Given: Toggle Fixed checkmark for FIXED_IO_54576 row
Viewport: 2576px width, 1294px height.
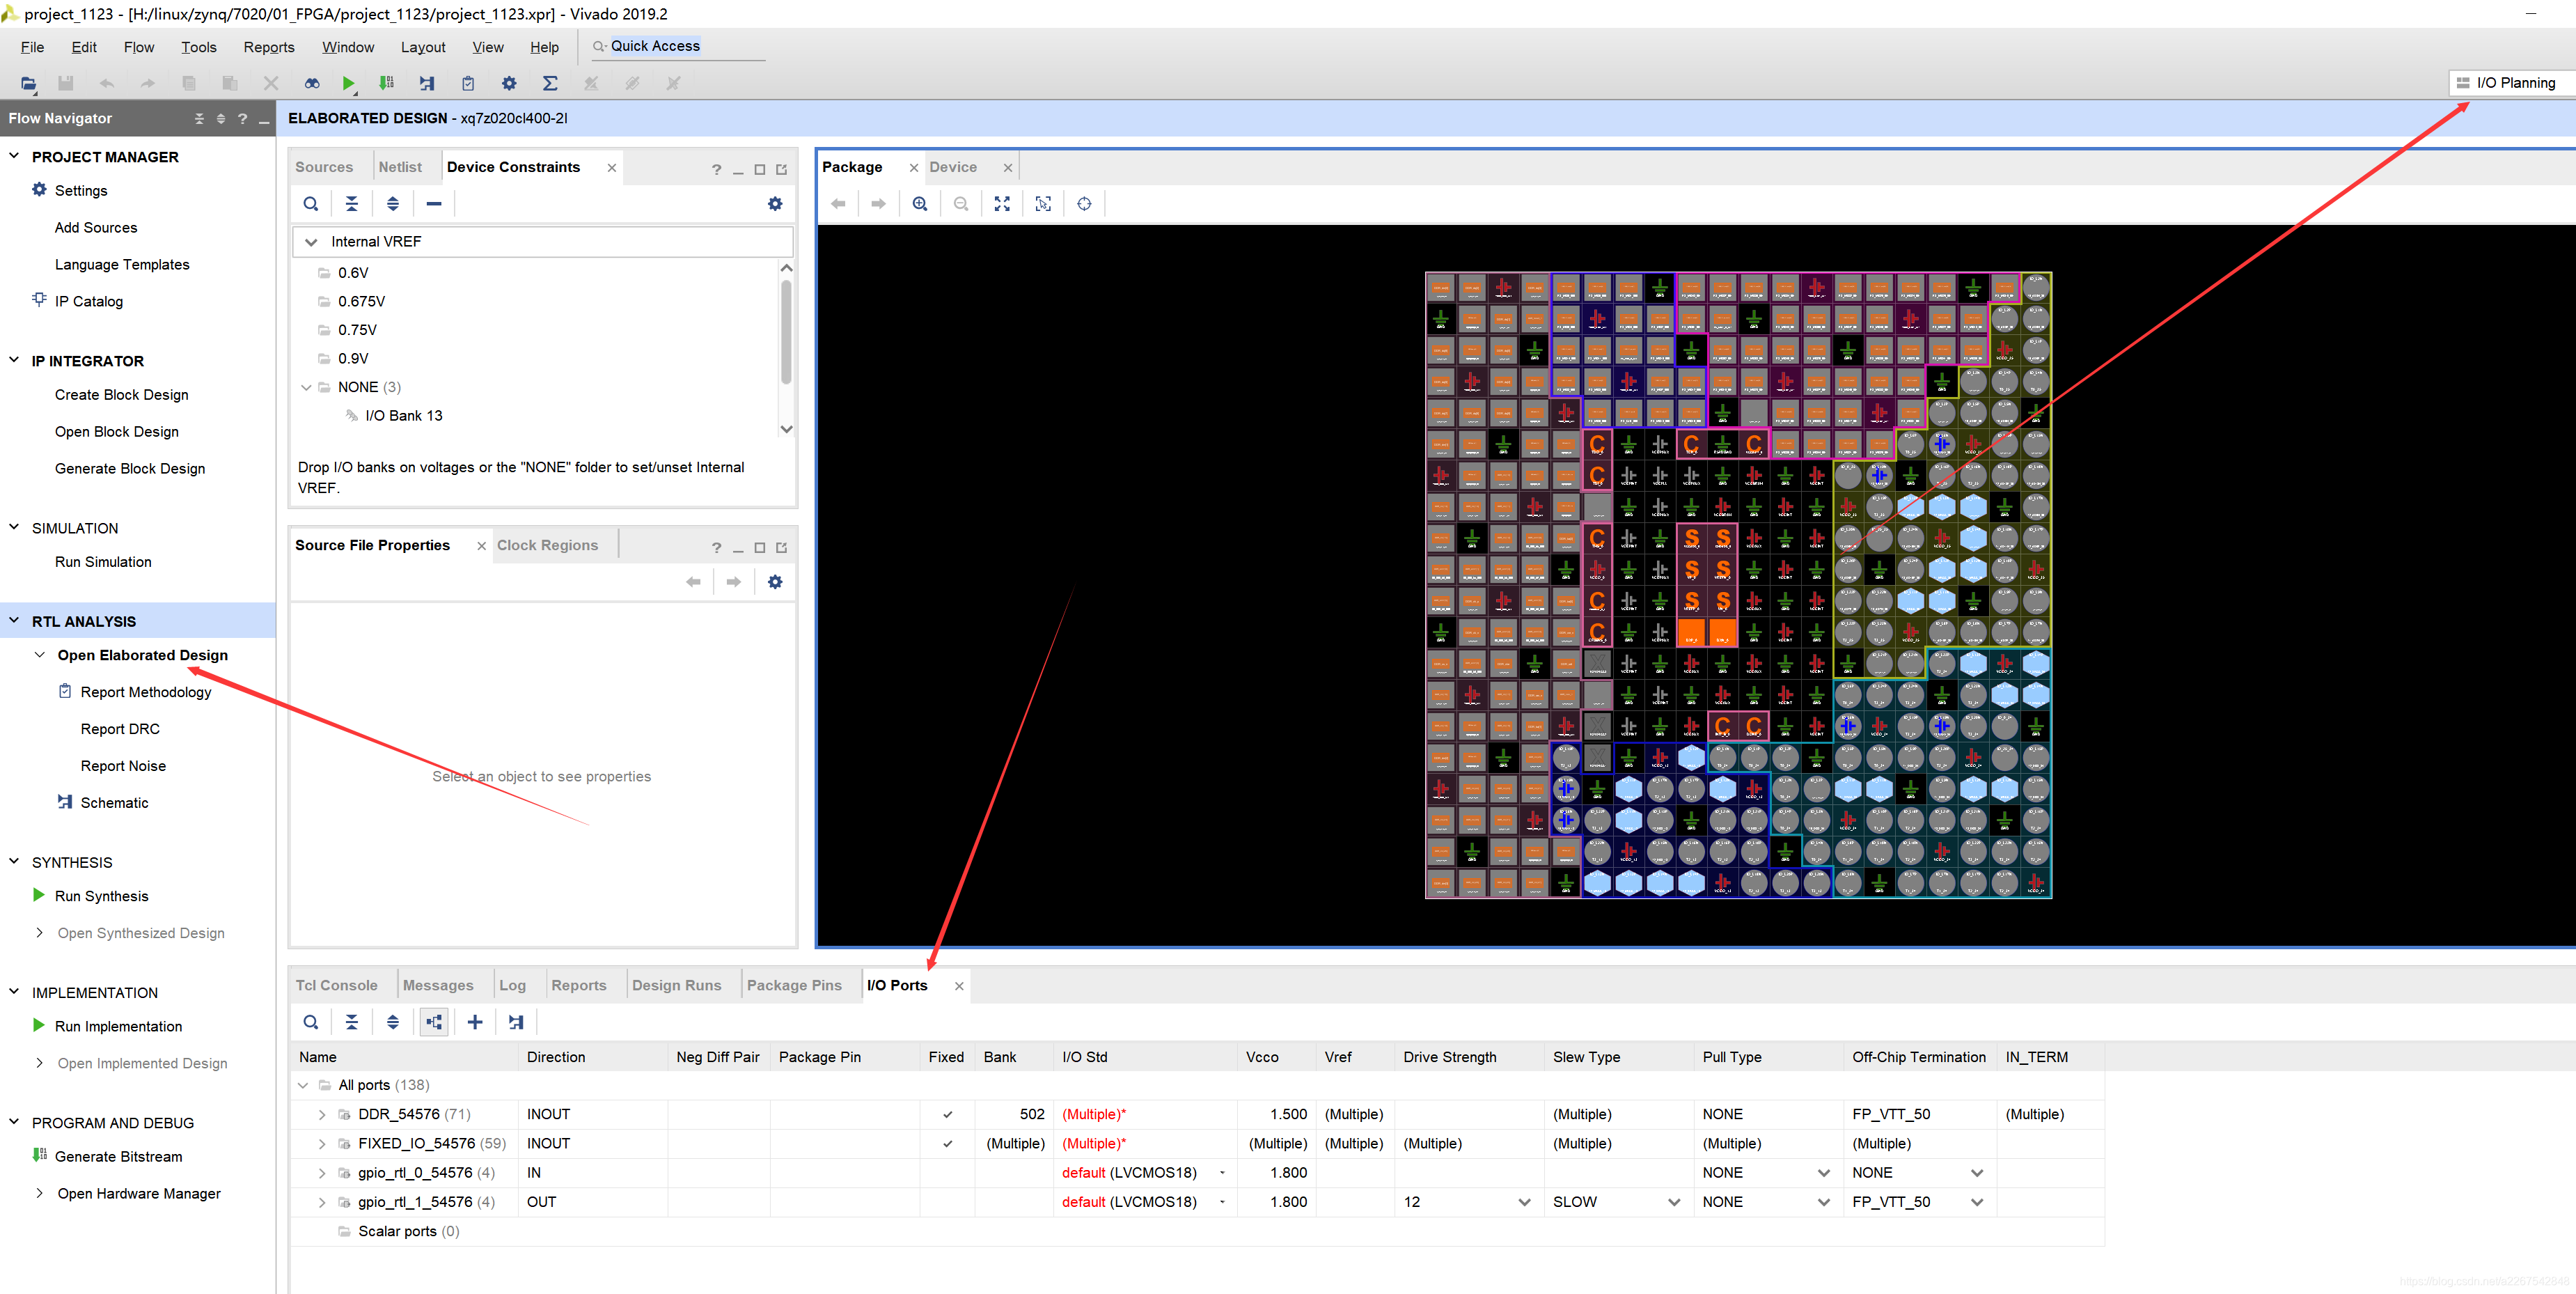Looking at the screenshot, I should tap(947, 1143).
